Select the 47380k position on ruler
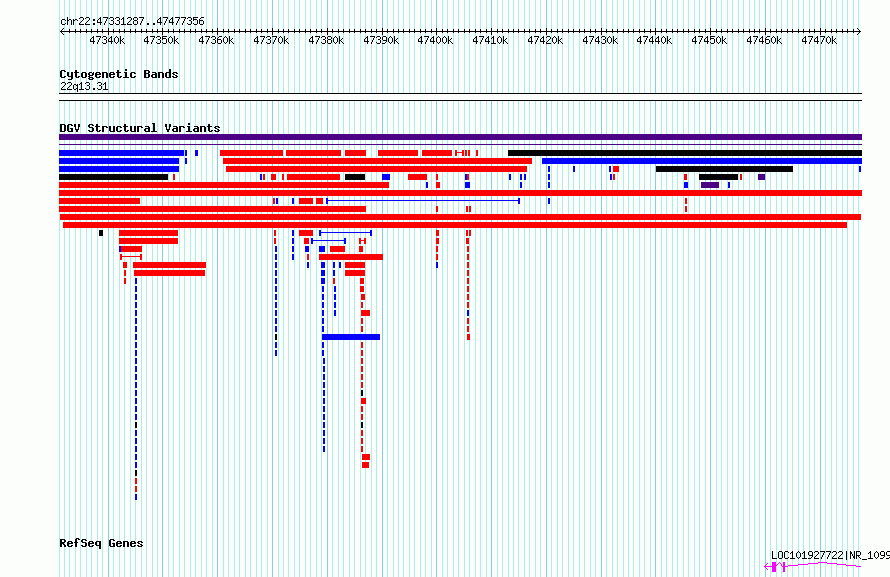Image resolution: width=890 pixels, height=577 pixels. (x=326, y=40)
